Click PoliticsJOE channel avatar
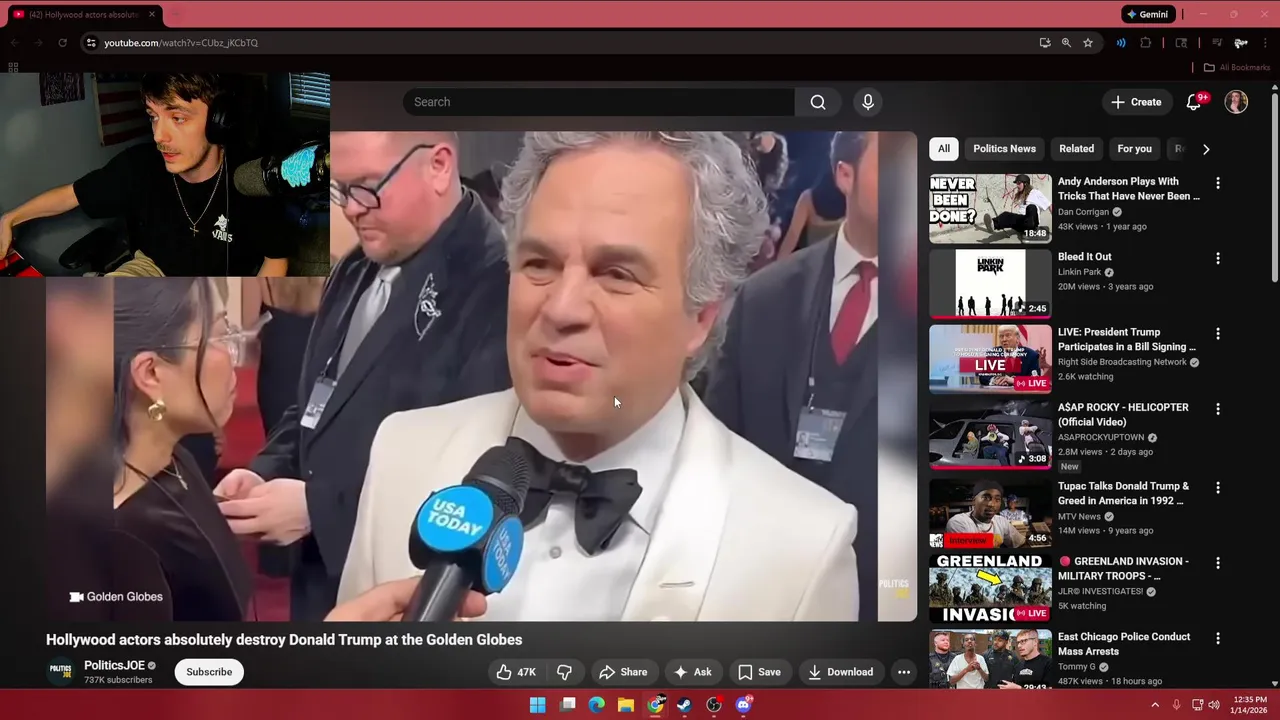 pyautogui.click(x=61, y=672)
